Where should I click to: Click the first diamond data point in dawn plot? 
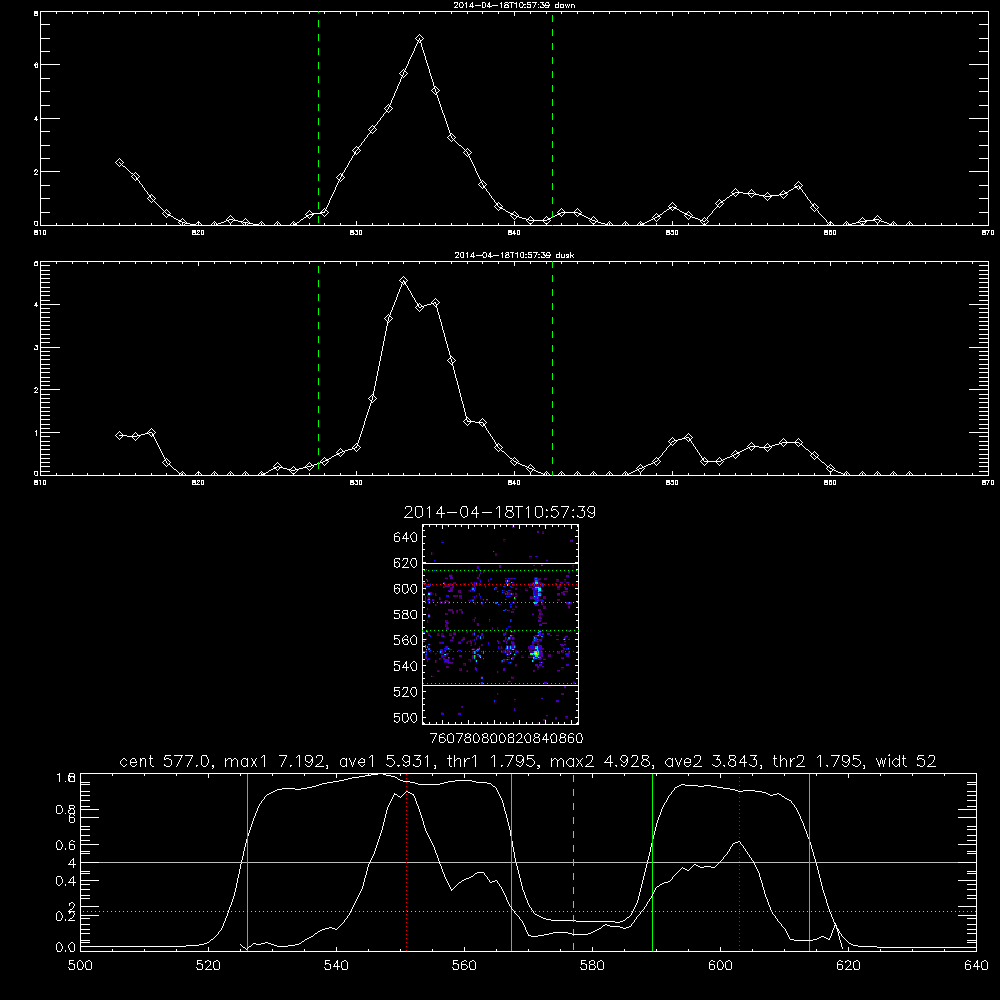(119, 163)
